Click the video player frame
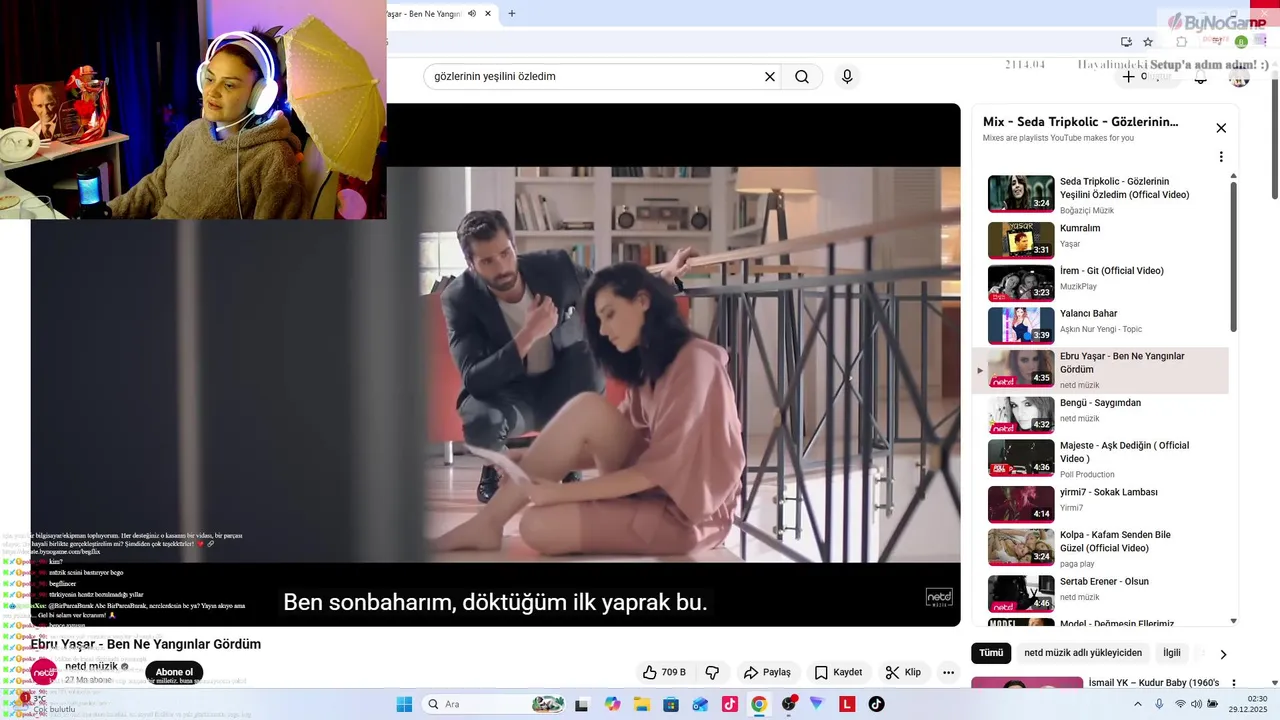The image size is (1280, 720). point(495,365)
